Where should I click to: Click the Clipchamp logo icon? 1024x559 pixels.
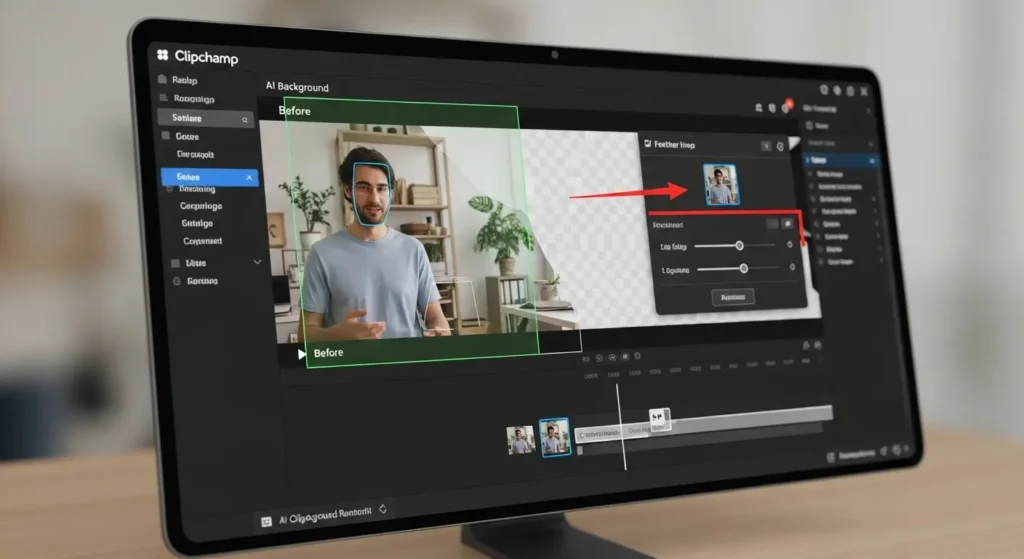point(163,56)
